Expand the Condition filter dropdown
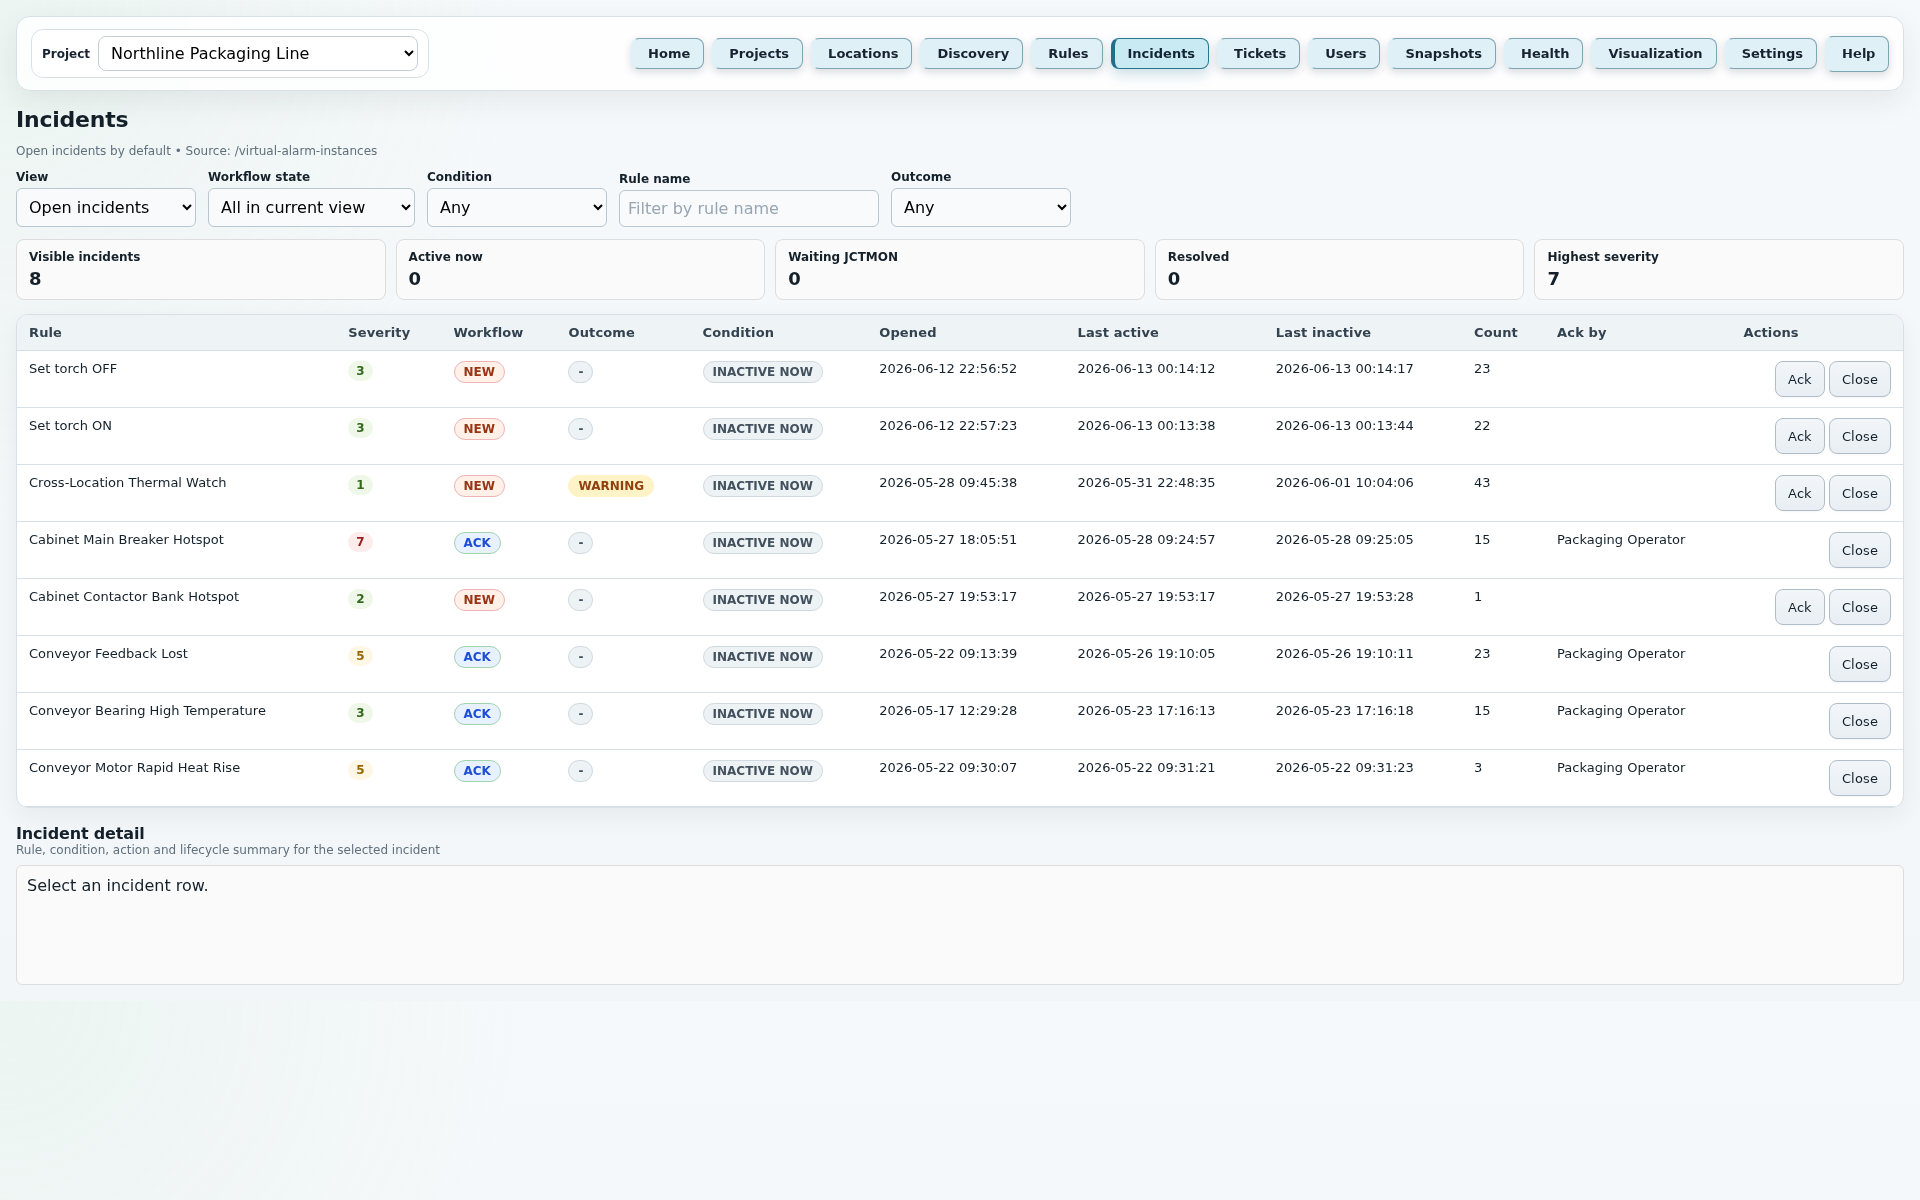Viewport: 1920px width, 1200px height. click(x=517, y=208)
